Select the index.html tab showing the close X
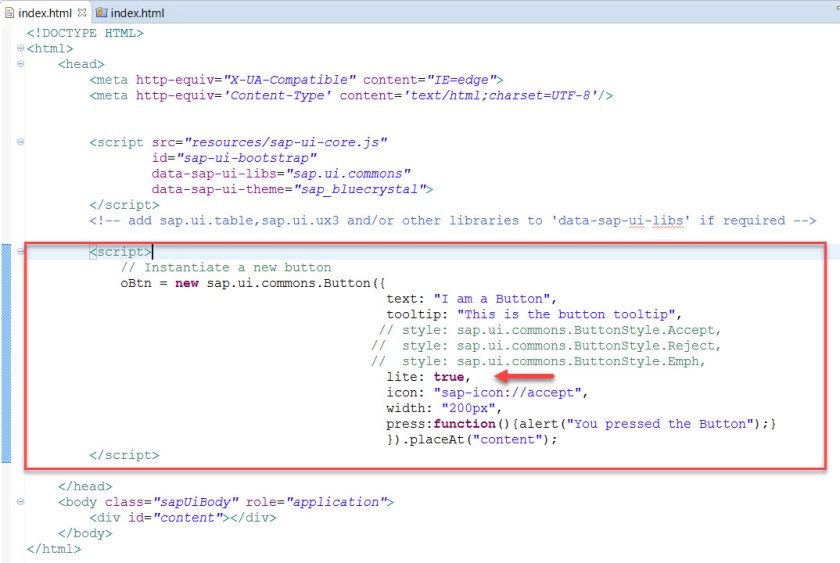840x563 pixels. [x=45, y=12]
